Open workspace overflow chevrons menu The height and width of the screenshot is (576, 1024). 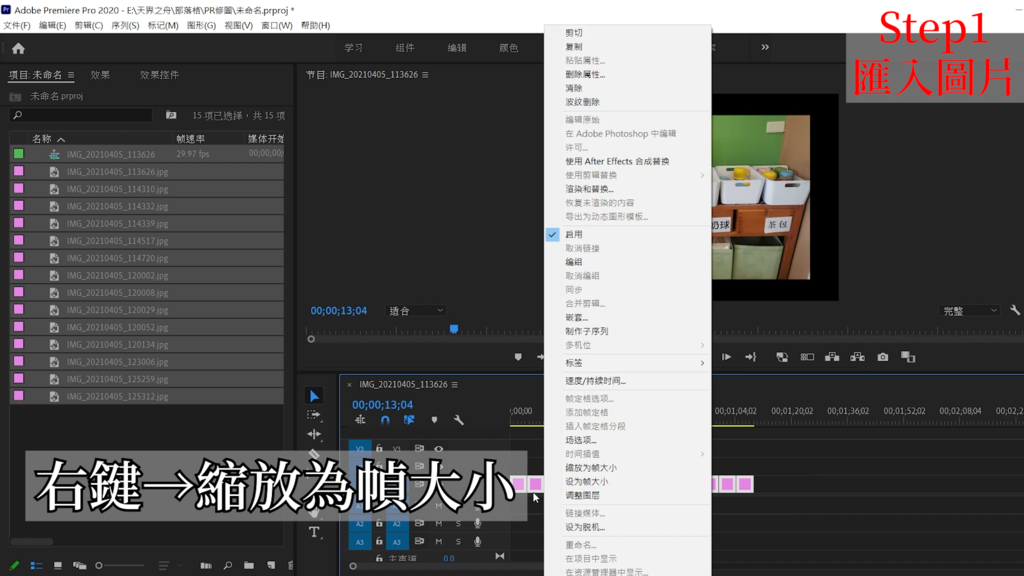765,47
